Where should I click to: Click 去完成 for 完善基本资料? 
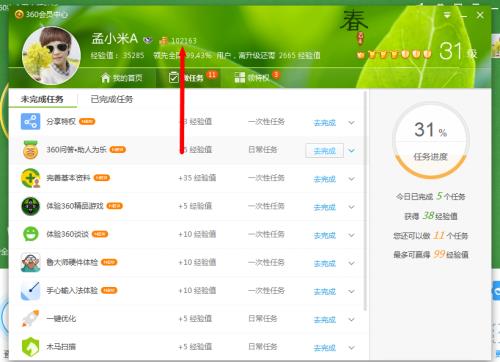tap(324, 179)
